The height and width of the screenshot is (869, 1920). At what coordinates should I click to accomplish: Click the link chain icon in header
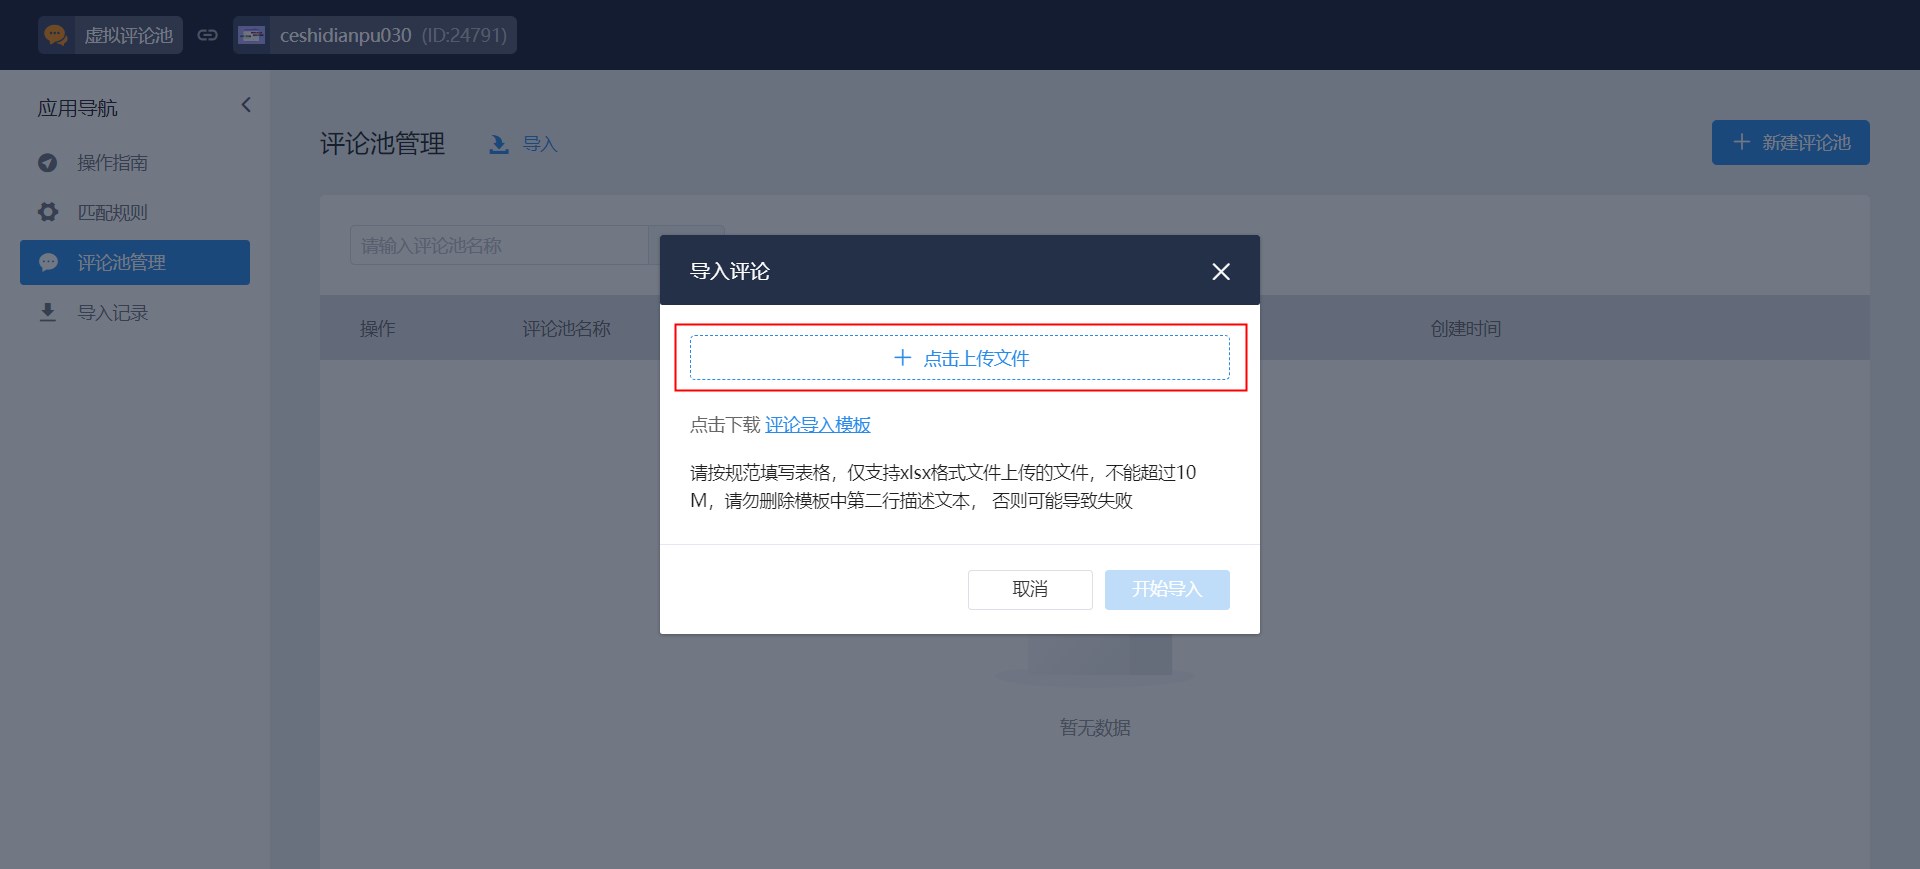click(x=207, y=35)
